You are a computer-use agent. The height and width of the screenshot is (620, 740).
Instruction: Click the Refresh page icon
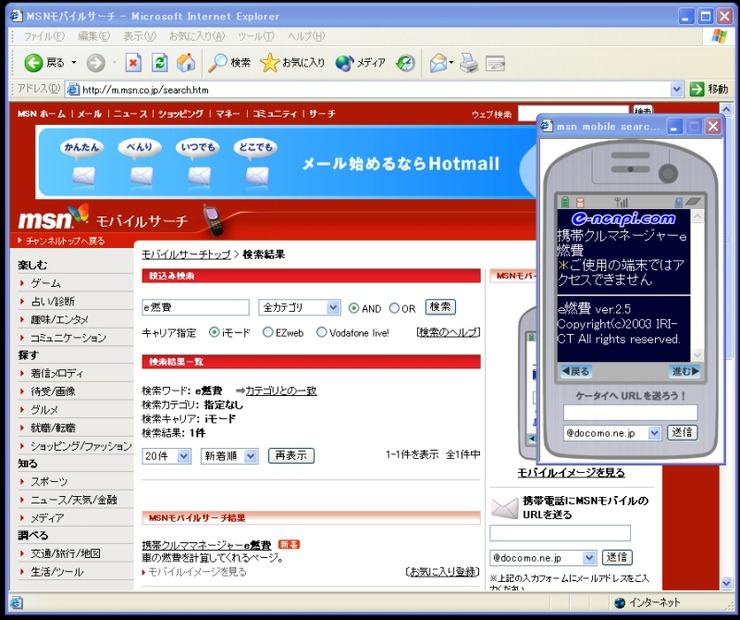click(159, 63)
